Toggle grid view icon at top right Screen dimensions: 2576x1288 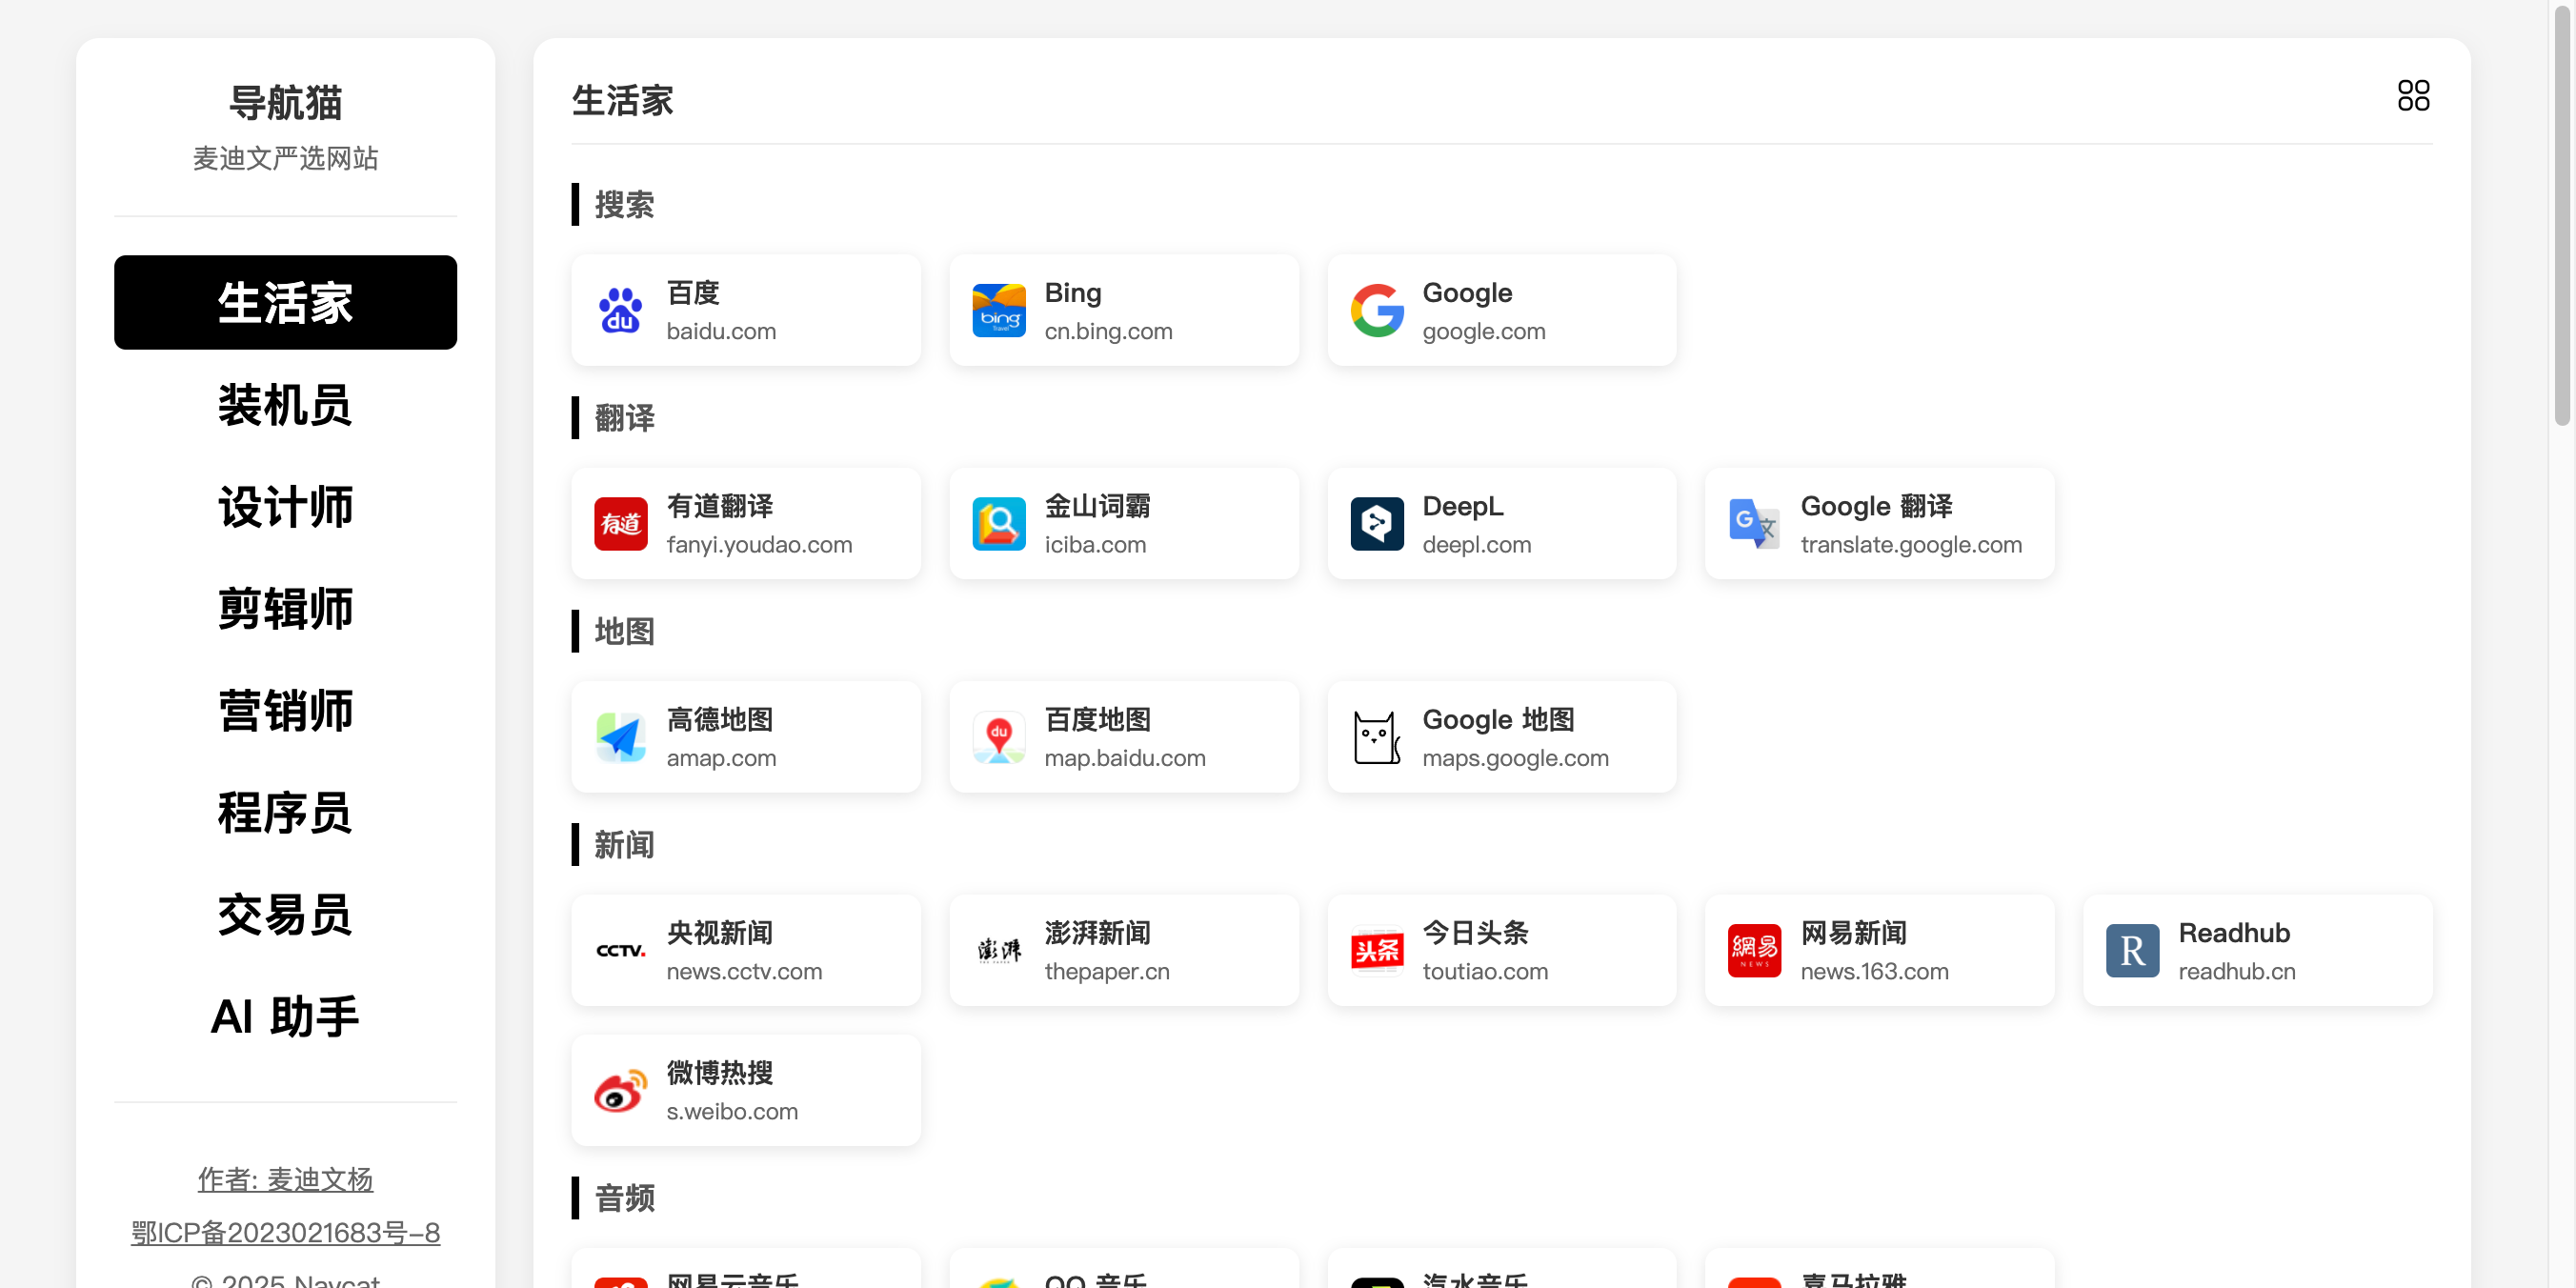tap(2412, 96)
